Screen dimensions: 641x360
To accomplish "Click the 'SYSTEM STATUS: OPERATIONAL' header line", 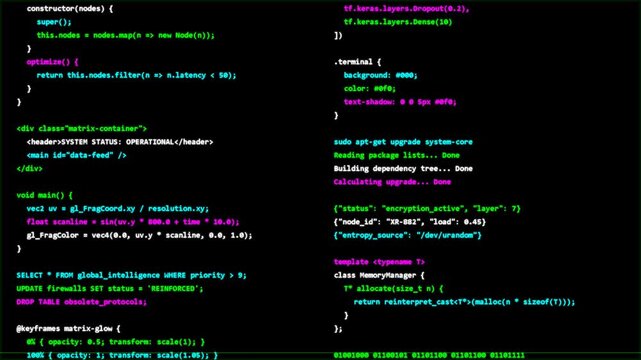I will [120, 142].
